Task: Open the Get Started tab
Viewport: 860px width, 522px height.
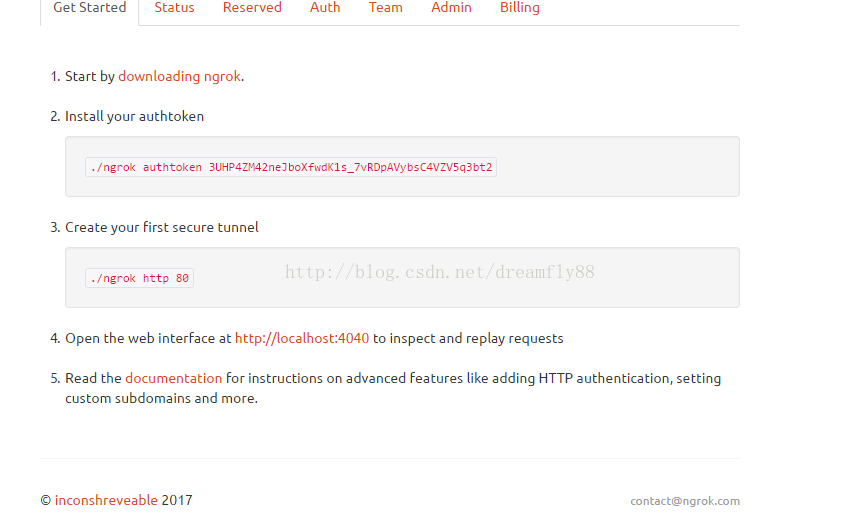Action: pos(89,8)
